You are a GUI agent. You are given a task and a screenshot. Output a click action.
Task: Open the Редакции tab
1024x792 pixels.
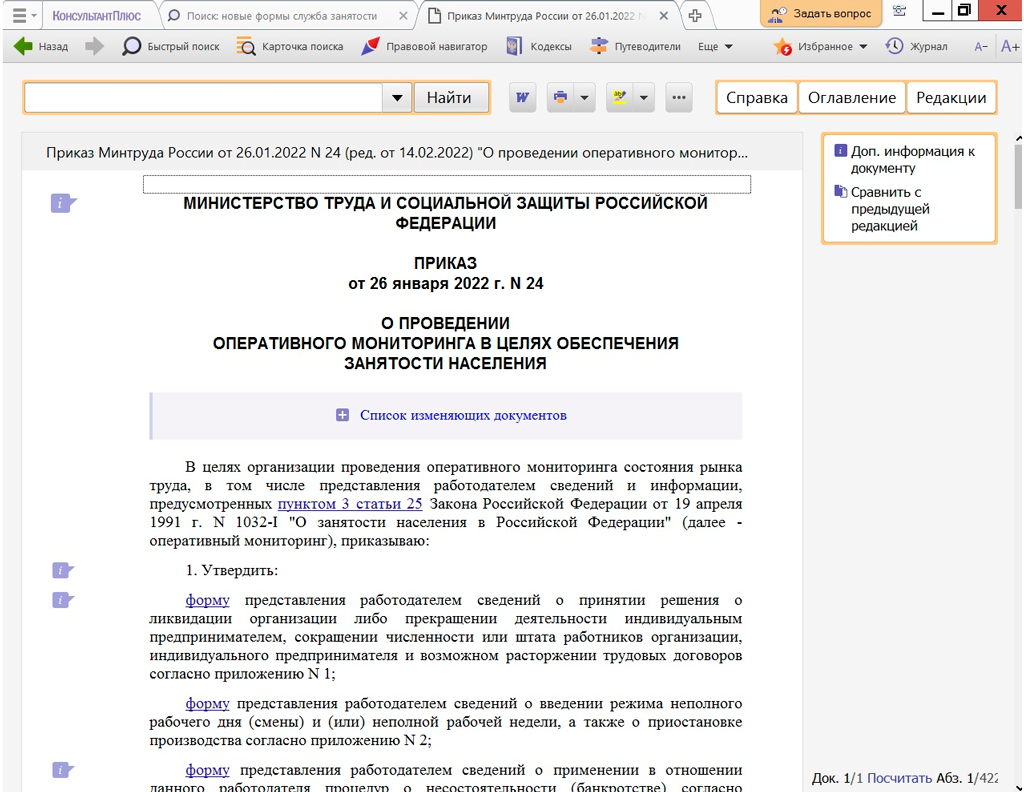tap(951, 98)
